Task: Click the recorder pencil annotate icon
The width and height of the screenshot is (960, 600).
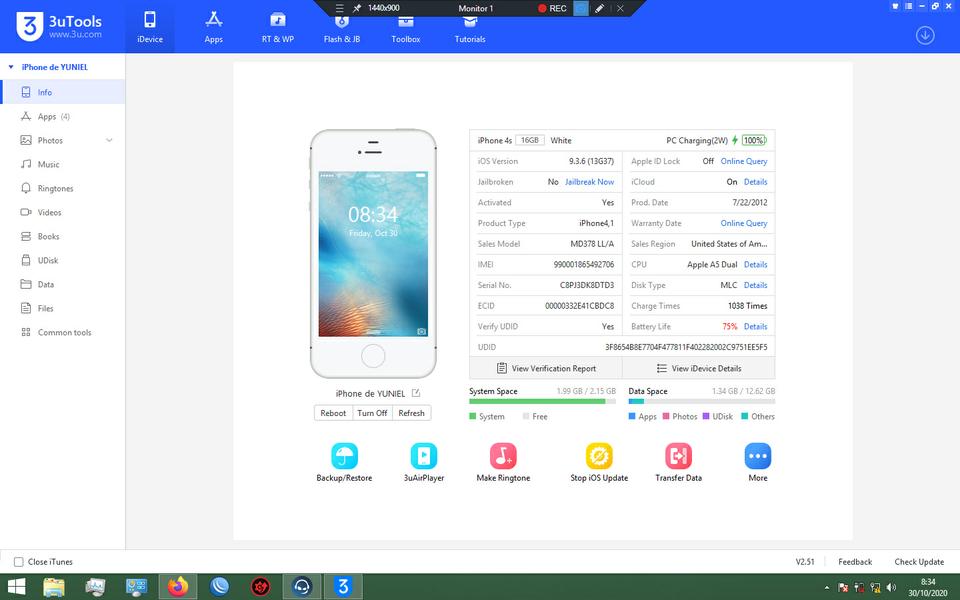Action: click(x=599, y=9)
